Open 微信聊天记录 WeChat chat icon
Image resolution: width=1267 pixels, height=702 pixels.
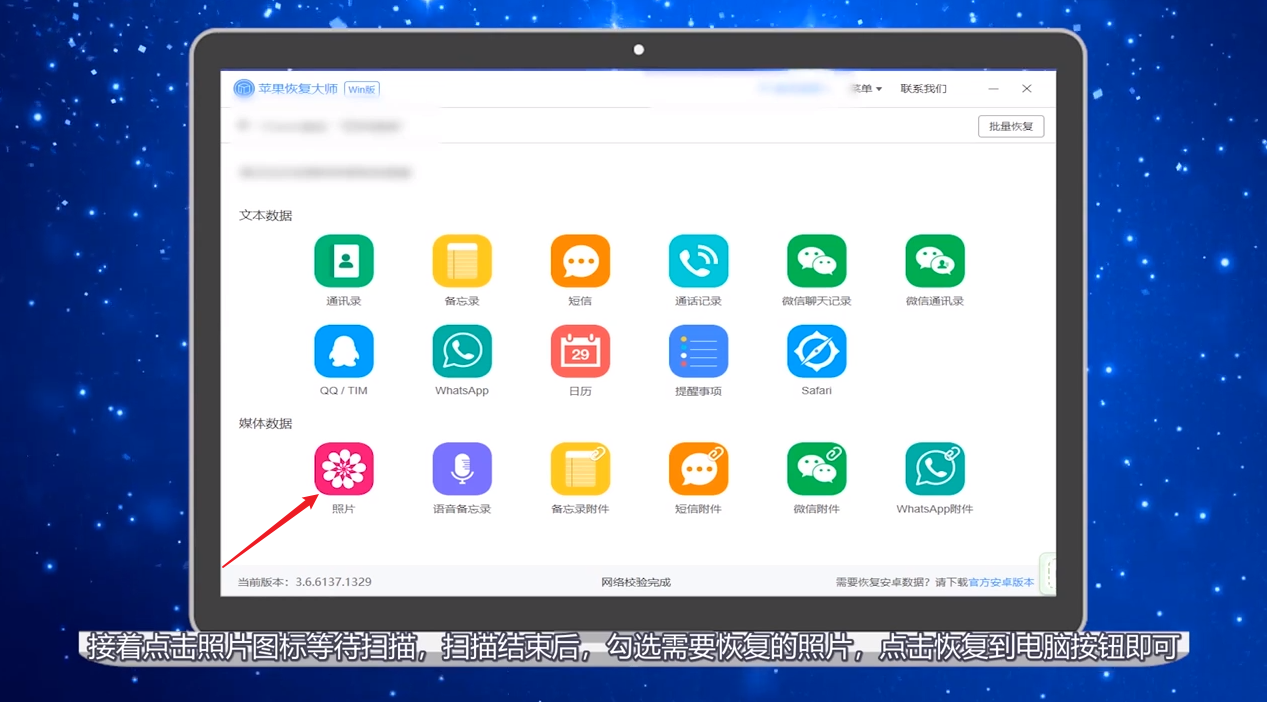point(816,261)
